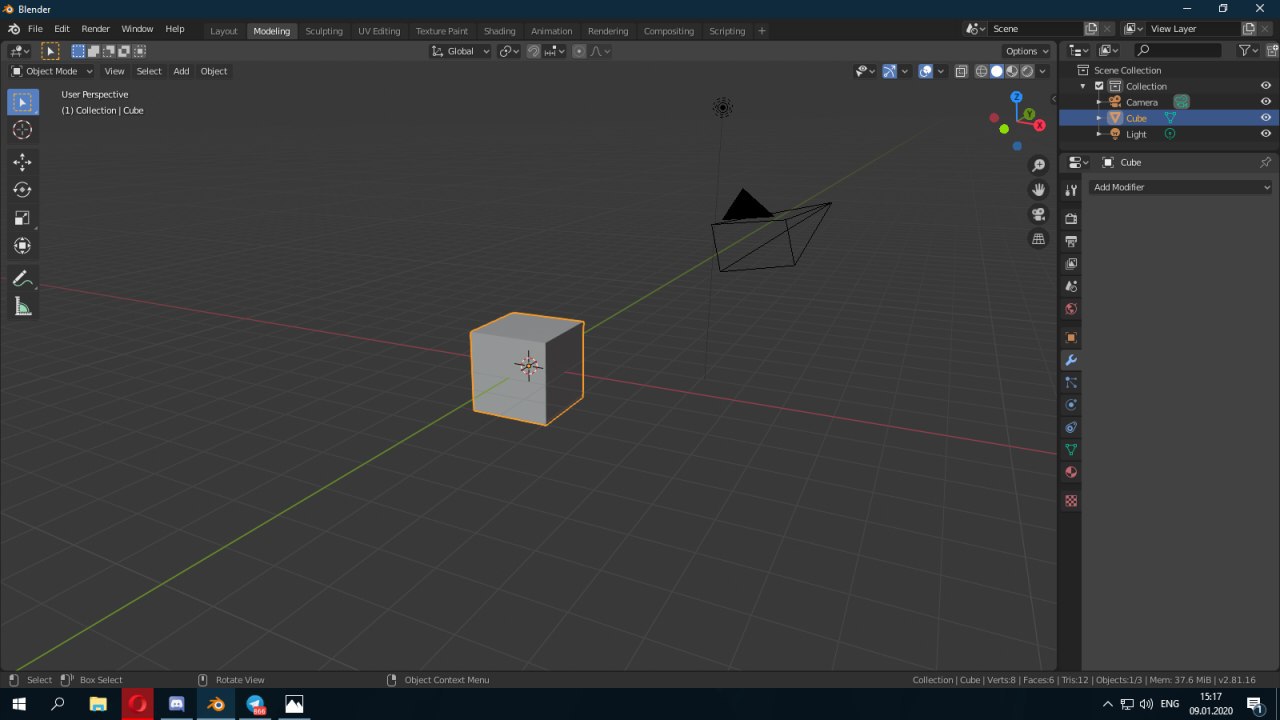
Task: Click the Z axis on navigation gizmo
Action: tap(1016, 97)
